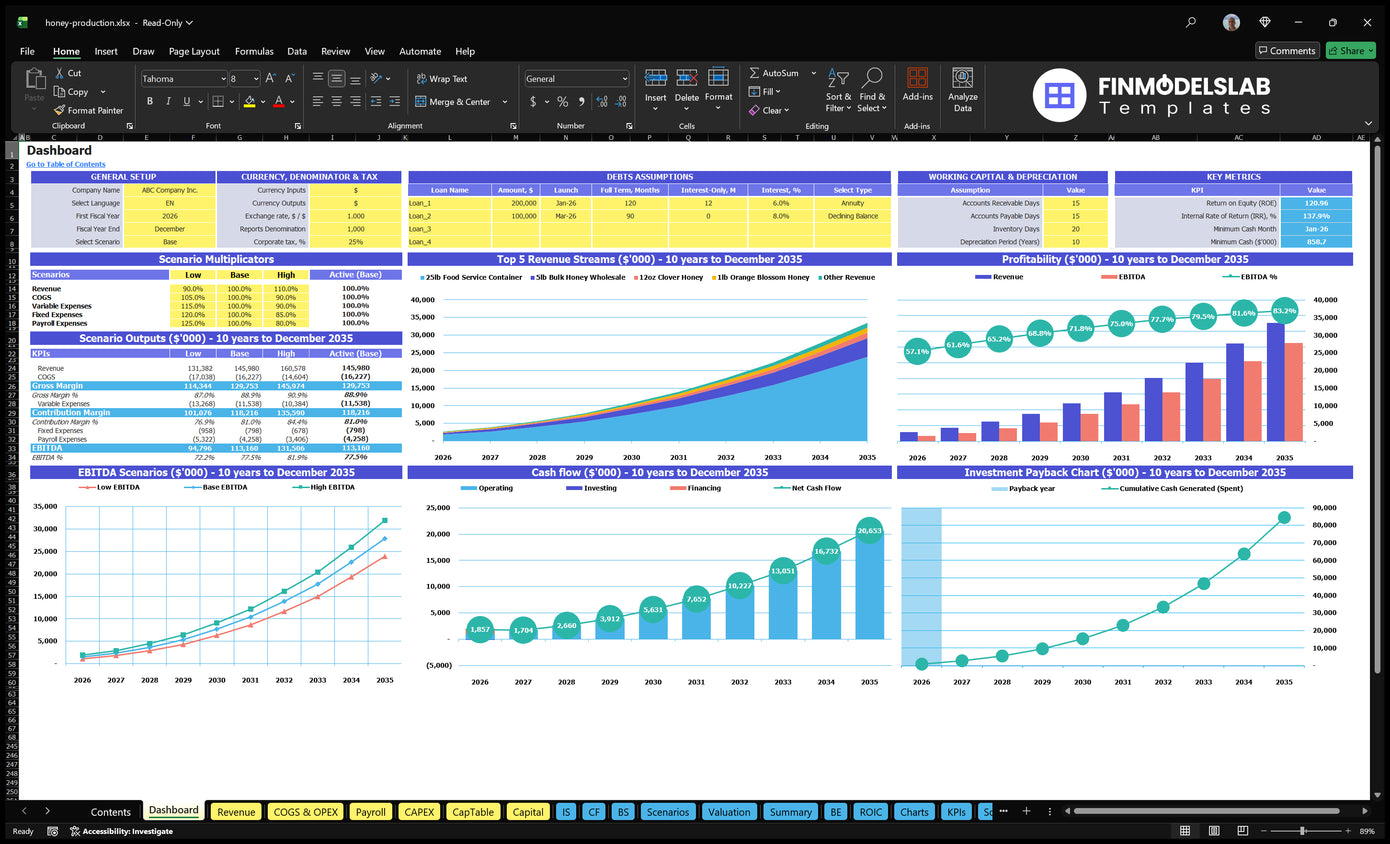Viewport: 1390px width, 844px height.
Task: Expand Merge & Center options arrow
Action: 504,102
